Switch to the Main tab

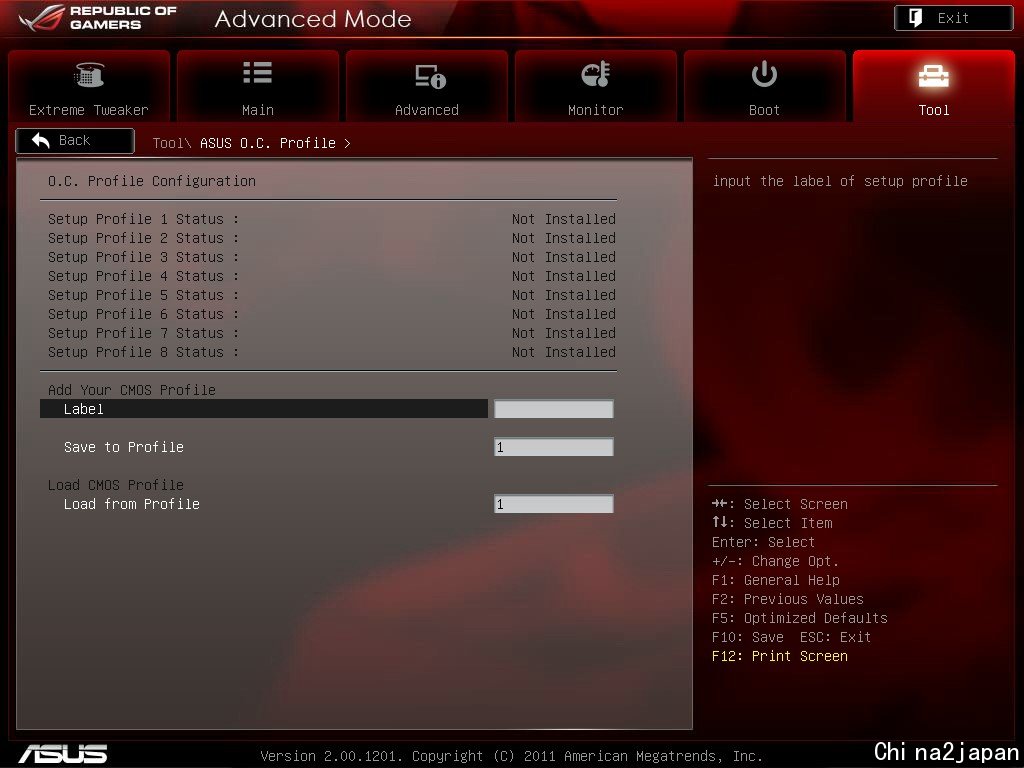[x=257, y=86]
